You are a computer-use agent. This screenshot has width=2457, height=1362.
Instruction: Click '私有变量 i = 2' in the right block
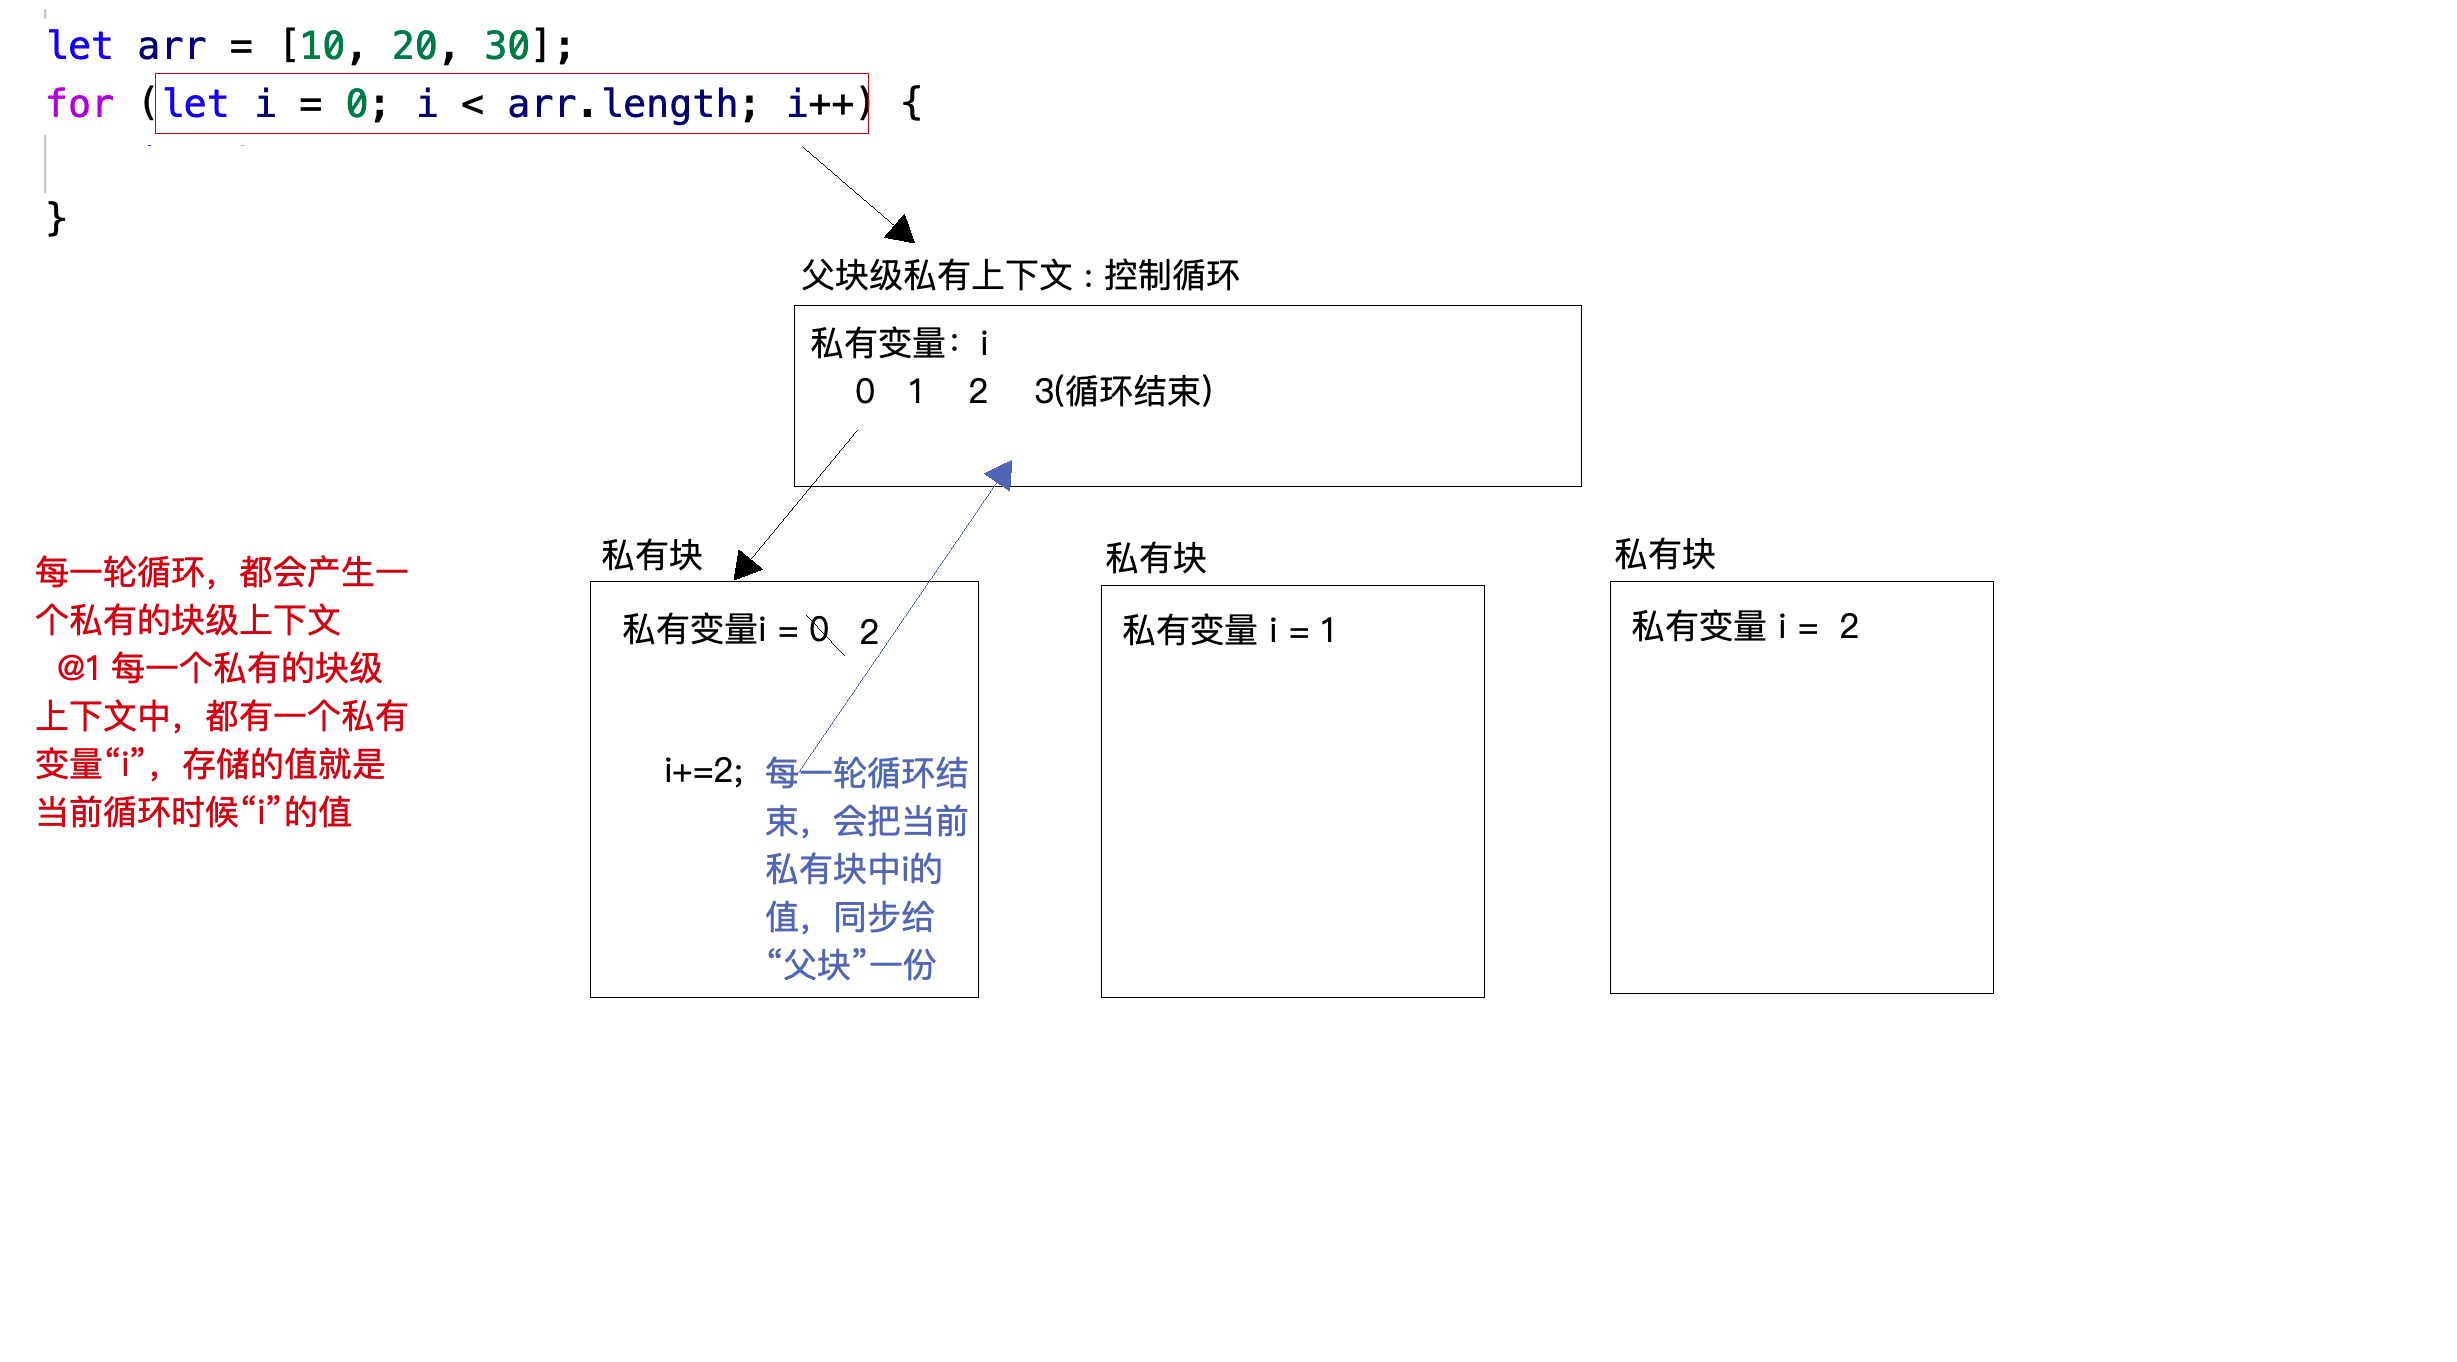pos(1745,626)
